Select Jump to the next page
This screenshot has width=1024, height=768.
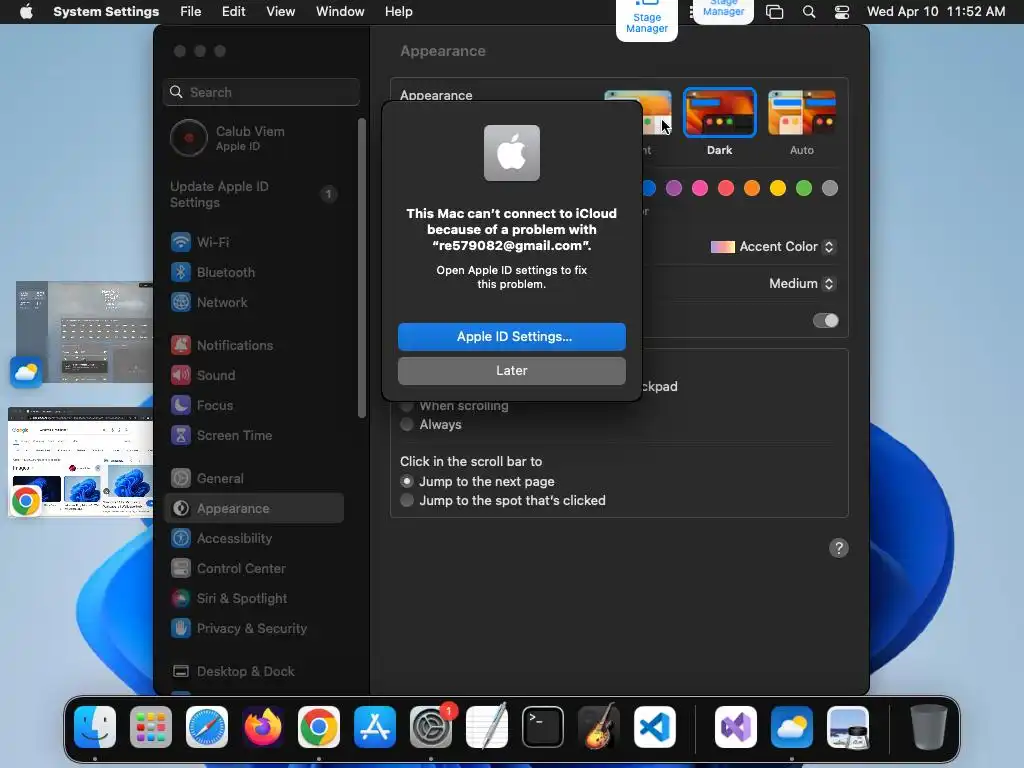407,481
